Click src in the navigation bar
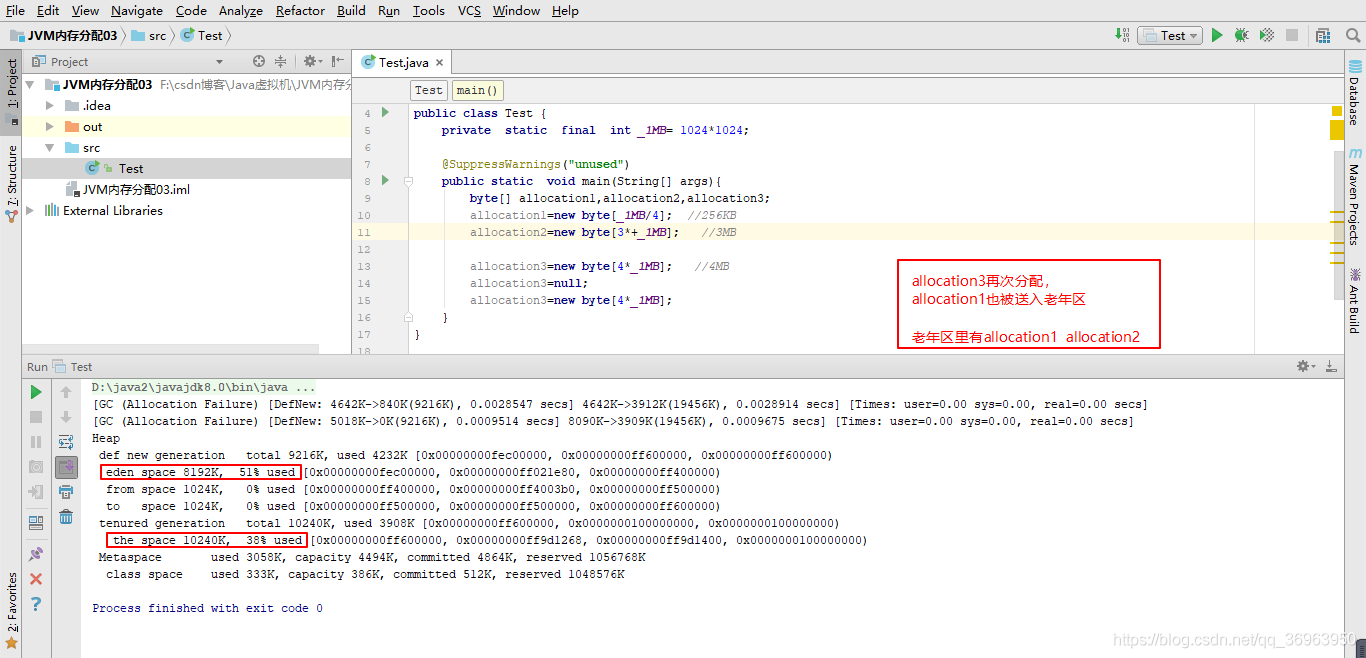This screenshot has height=658, width=1366. [148, 35]
